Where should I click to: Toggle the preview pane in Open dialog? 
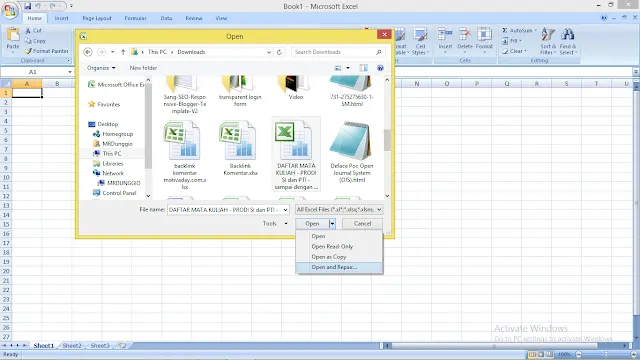[363, 68]
